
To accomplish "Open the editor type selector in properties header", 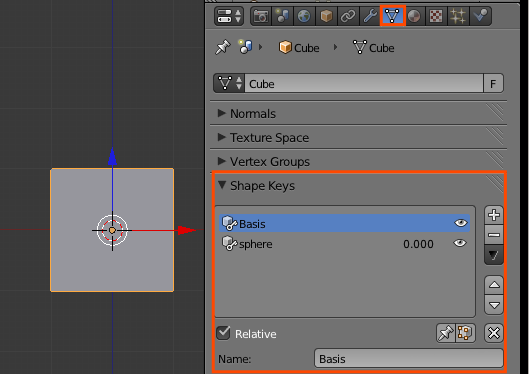I will pyautogui.click(x=229, y=16).
